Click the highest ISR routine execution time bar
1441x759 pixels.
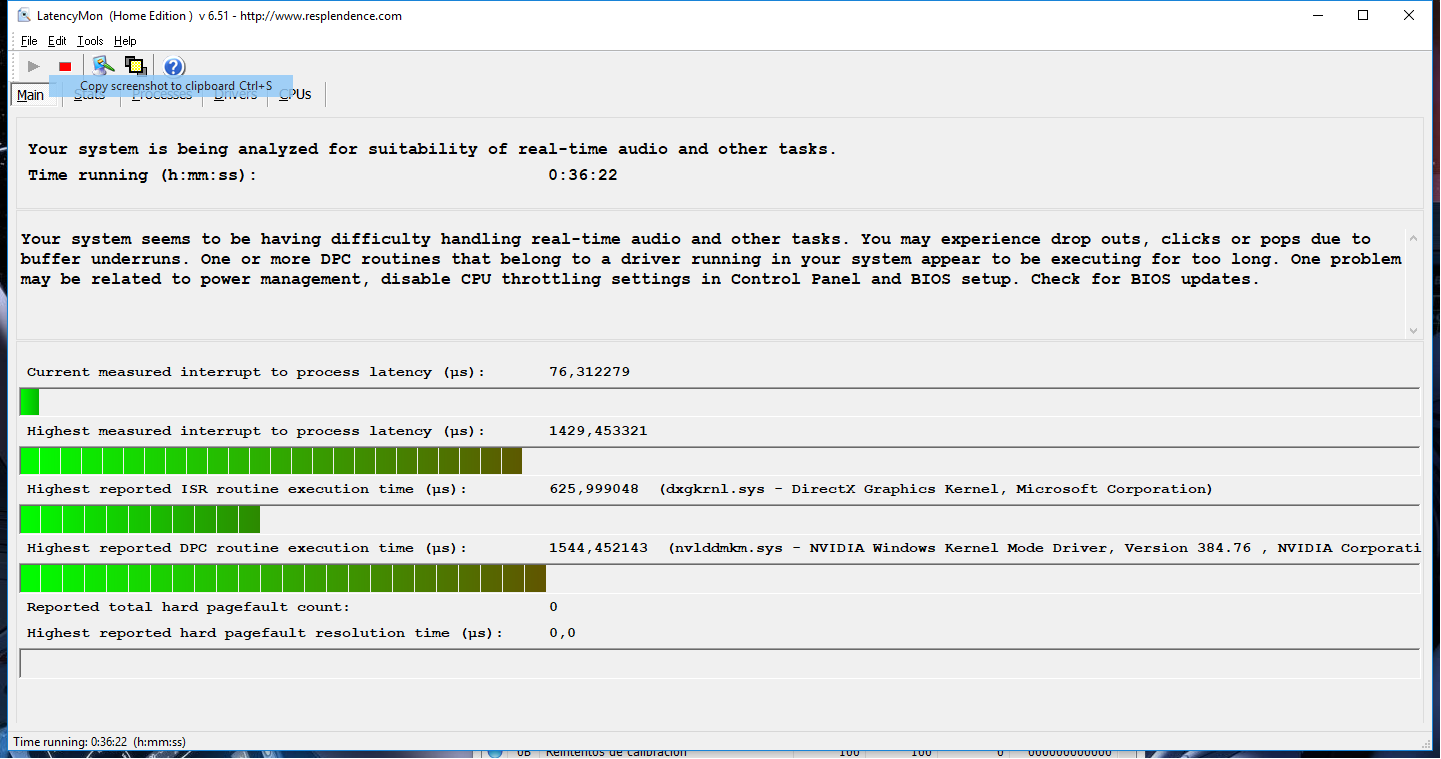coord(719,520)
